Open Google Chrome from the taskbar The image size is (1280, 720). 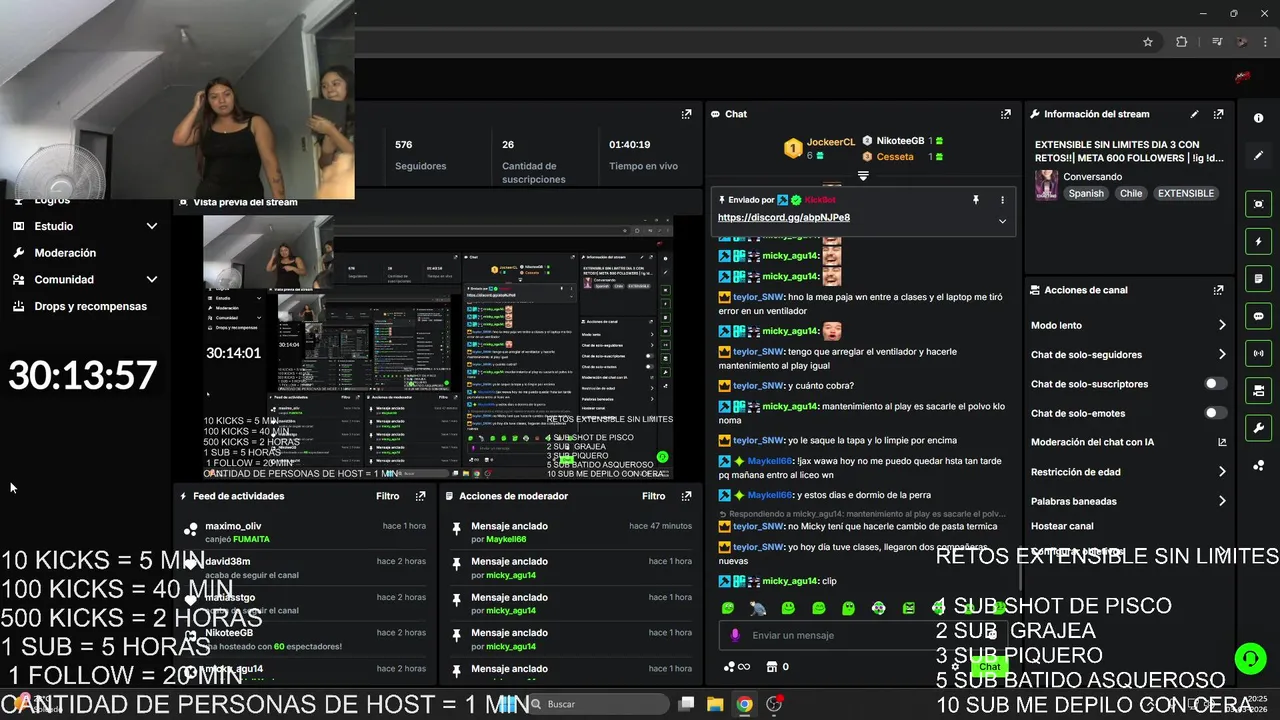tap(744, 704)
